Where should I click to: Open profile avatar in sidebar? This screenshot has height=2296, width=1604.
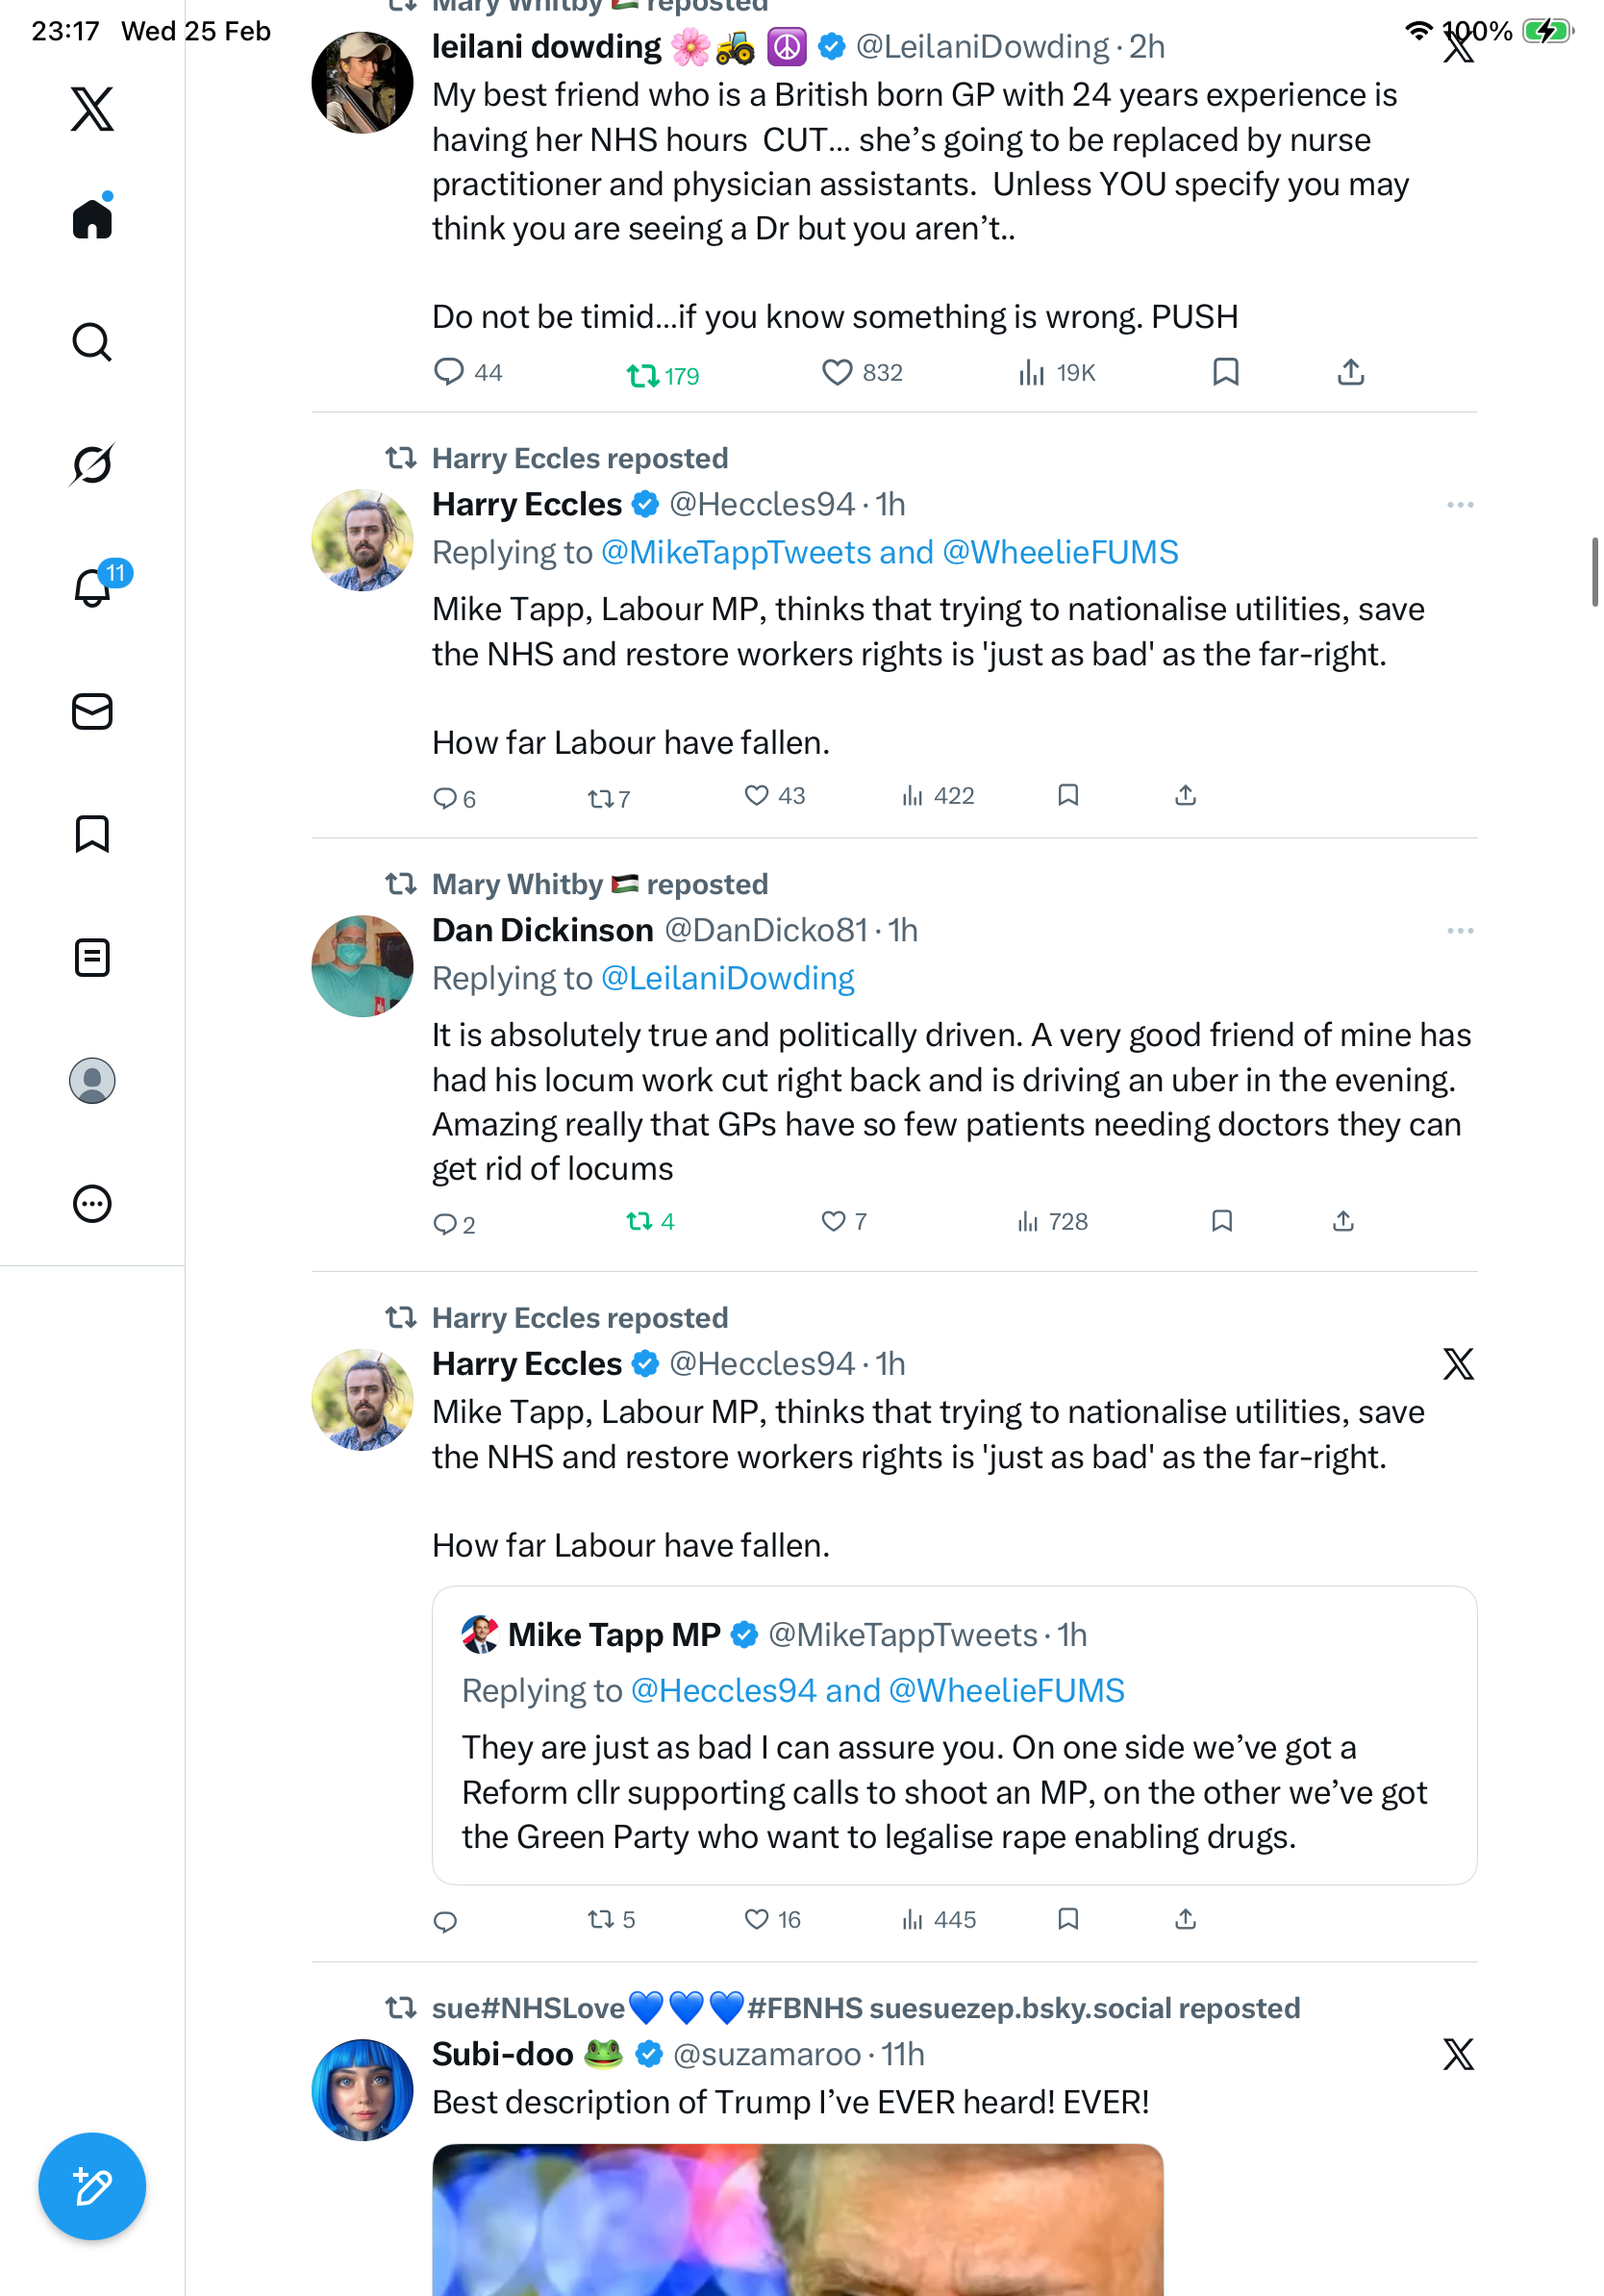point(92,1080)
